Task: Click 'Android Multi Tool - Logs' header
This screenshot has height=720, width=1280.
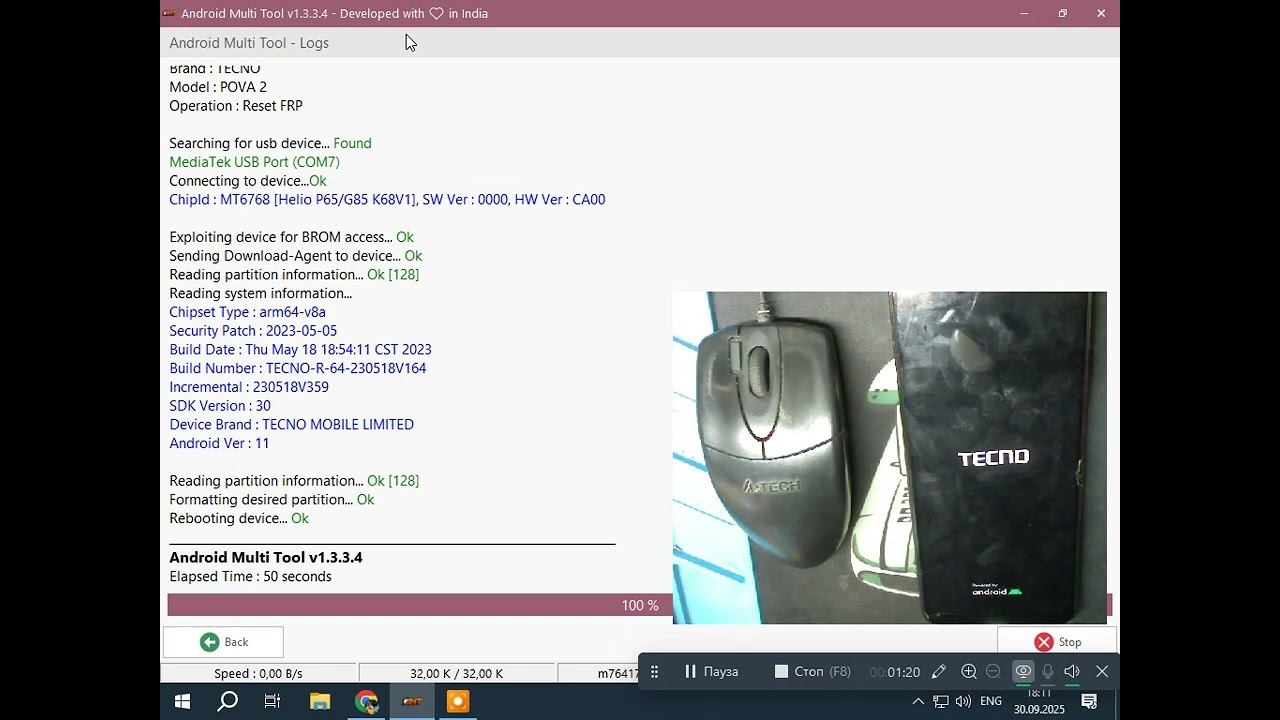Action: 249,43
